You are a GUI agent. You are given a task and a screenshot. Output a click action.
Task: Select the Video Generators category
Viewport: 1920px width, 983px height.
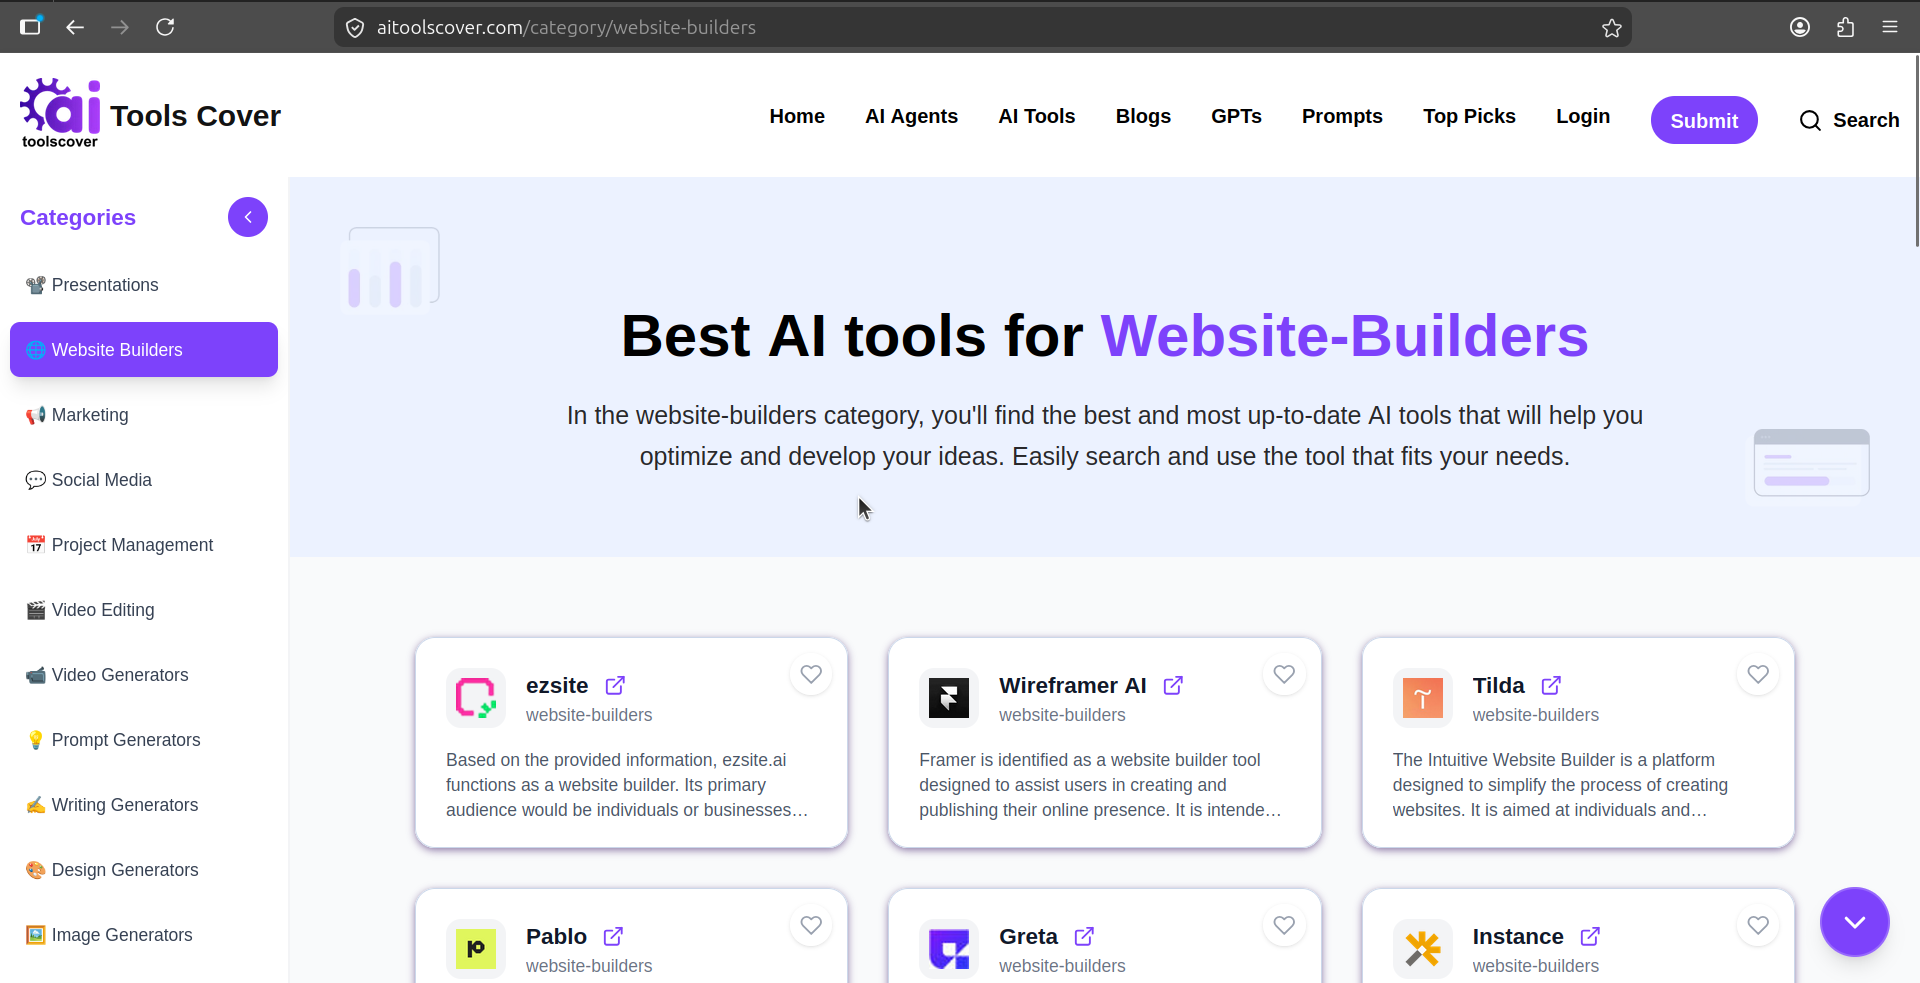(x=144, y=675)
